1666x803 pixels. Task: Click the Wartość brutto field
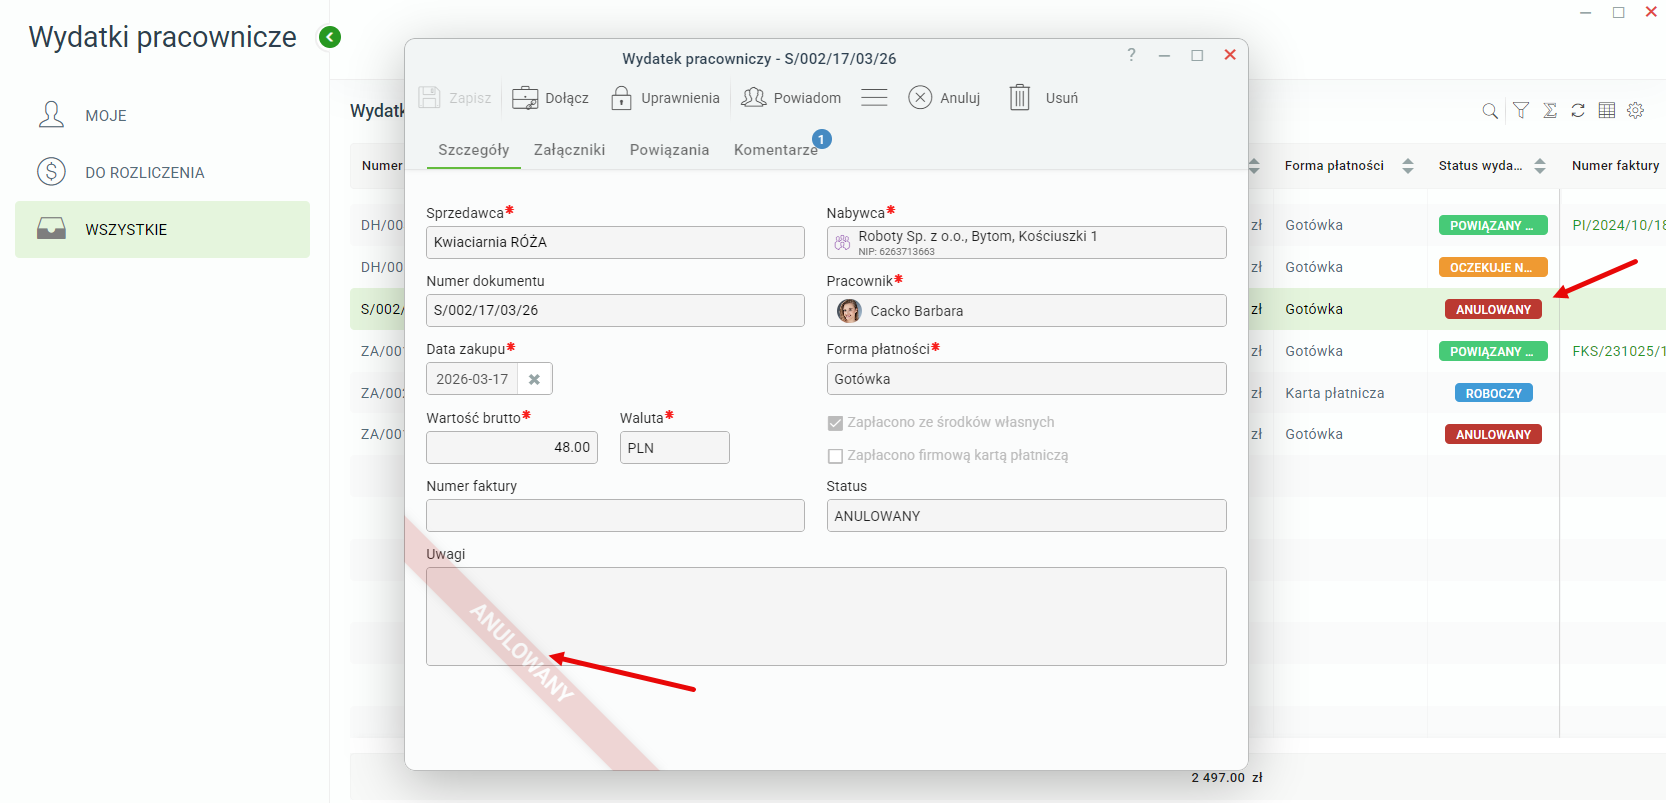pyautogui.click(x=512, y=447)
